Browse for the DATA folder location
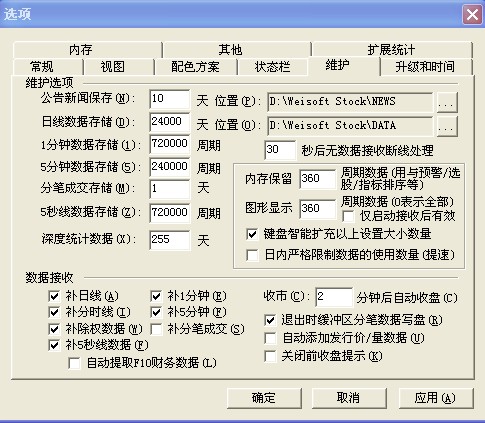This screenshot has height=423, width=485. pos(447,126)
